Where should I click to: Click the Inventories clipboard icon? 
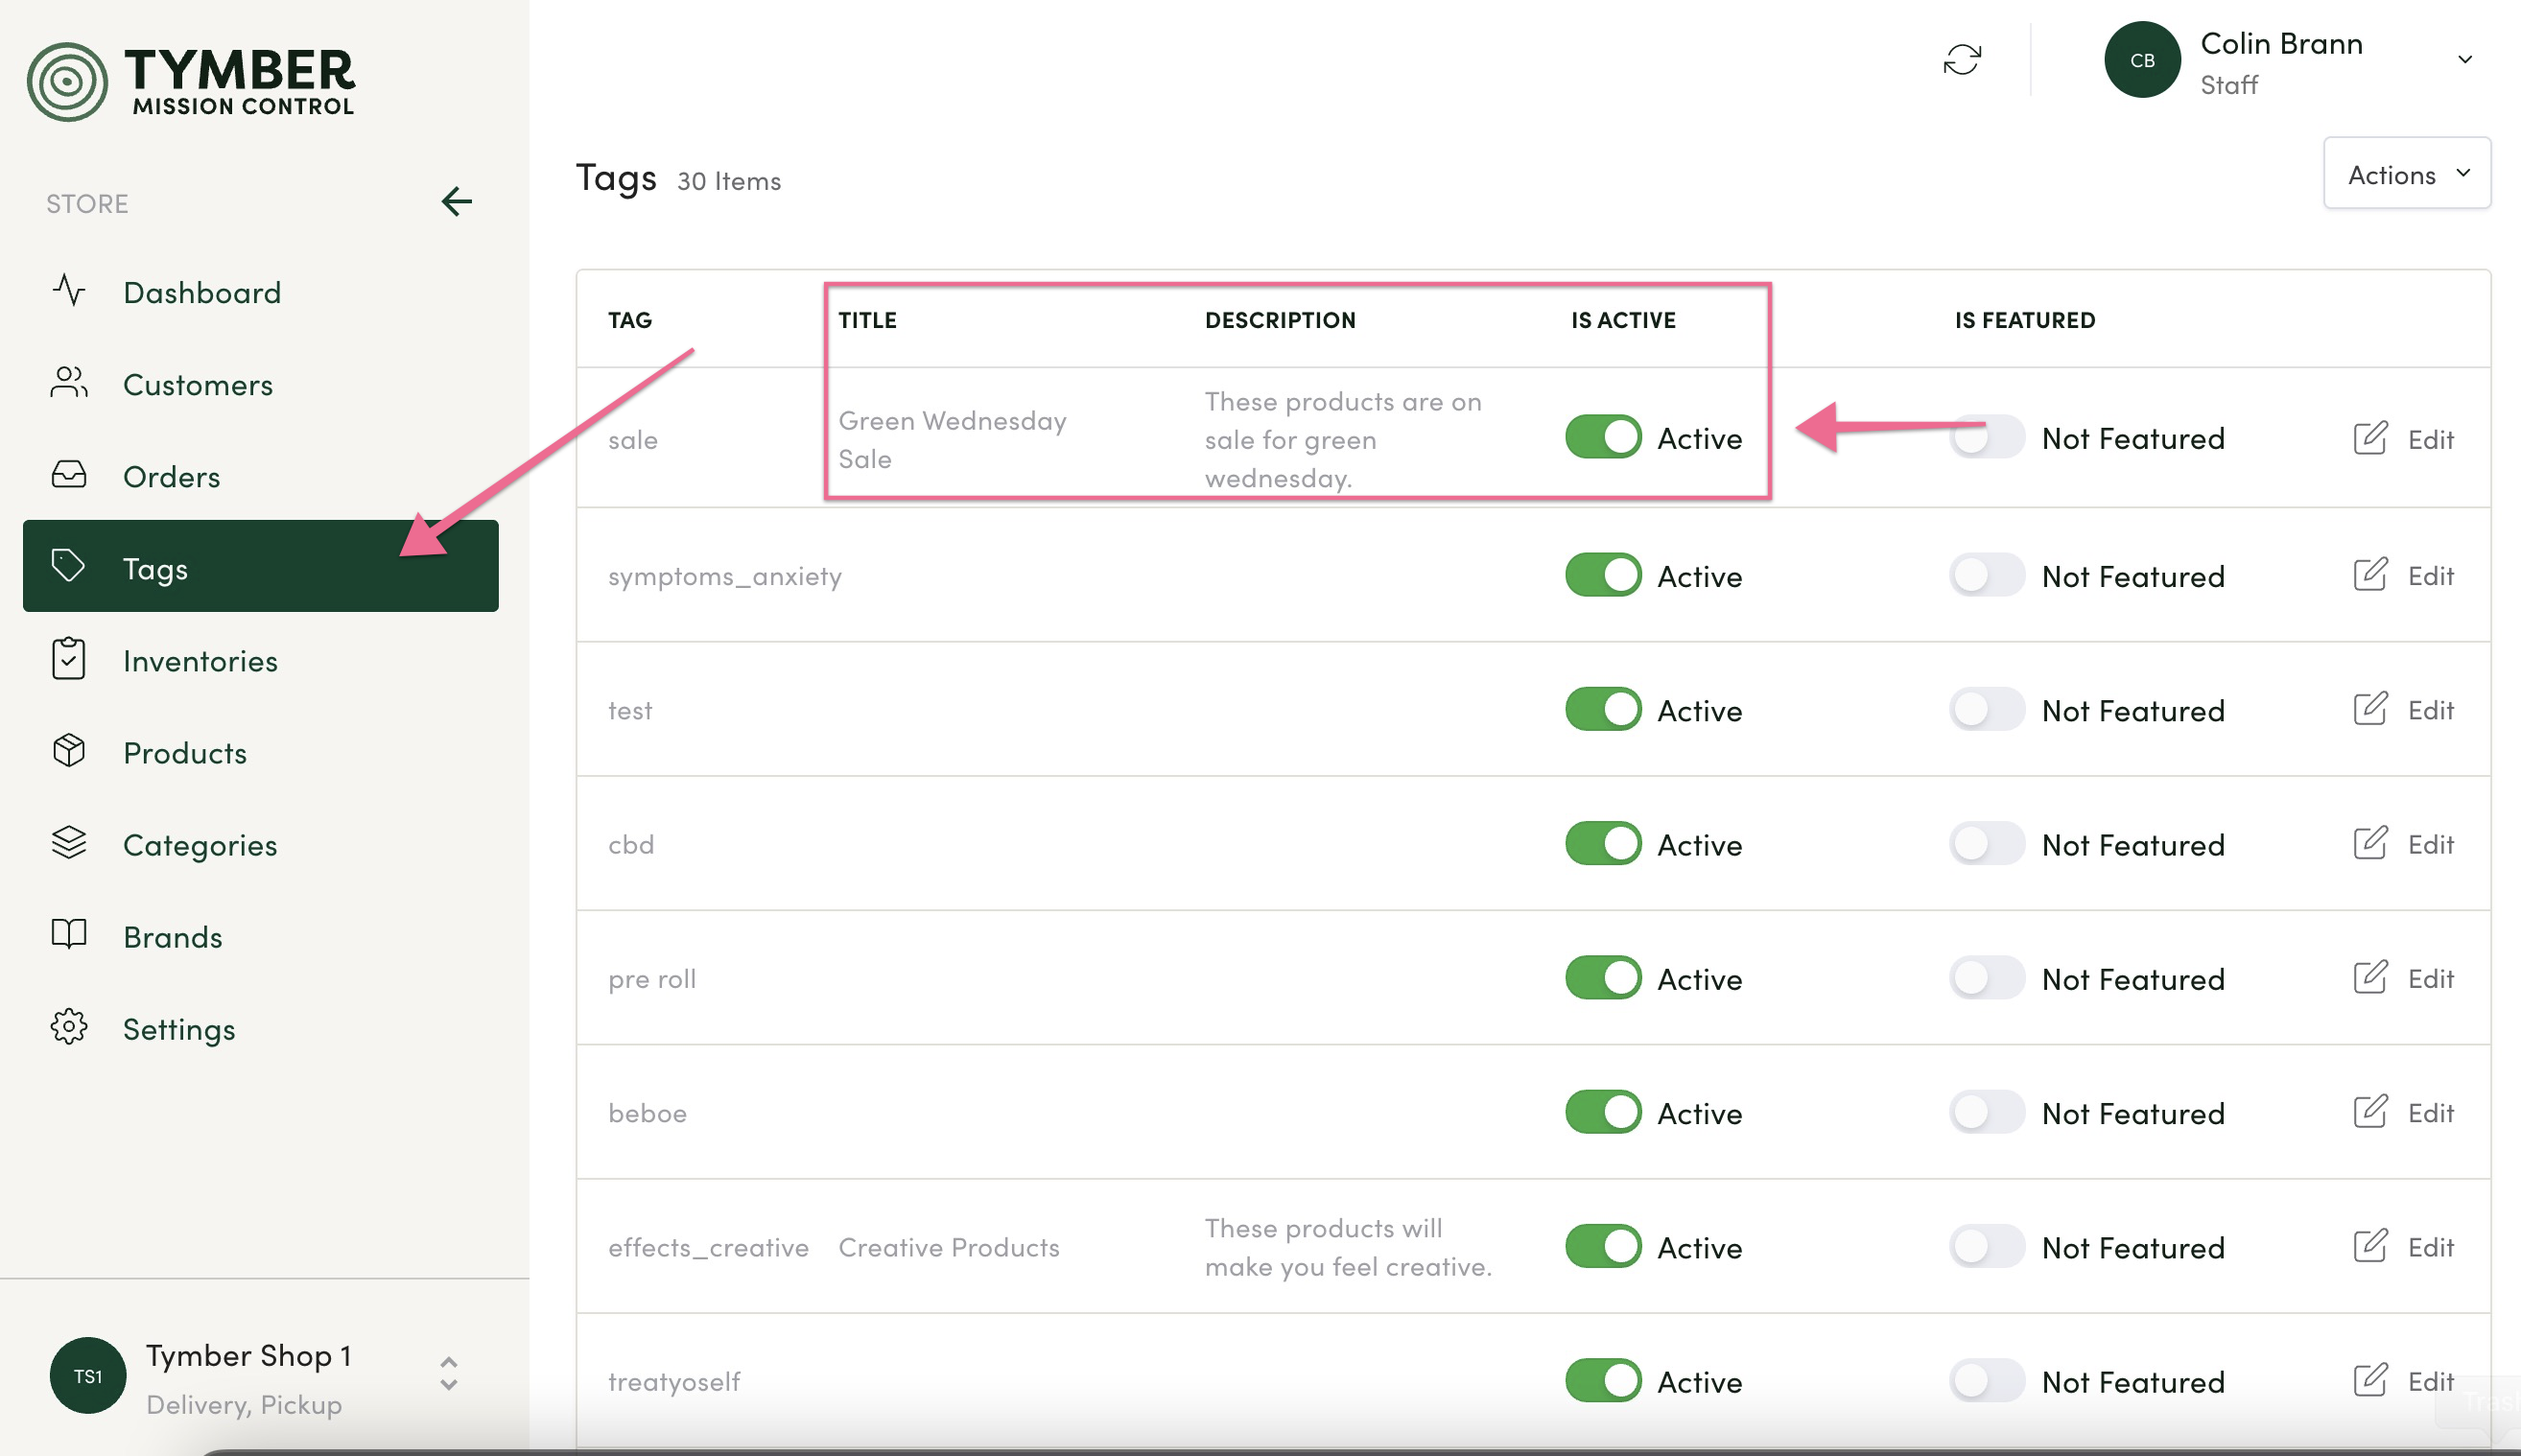pos(69,658)
